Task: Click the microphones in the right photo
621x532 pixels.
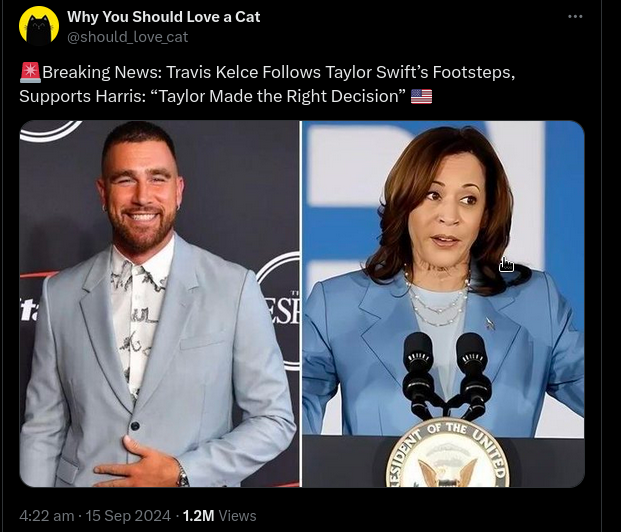Action: pos(445,368)
